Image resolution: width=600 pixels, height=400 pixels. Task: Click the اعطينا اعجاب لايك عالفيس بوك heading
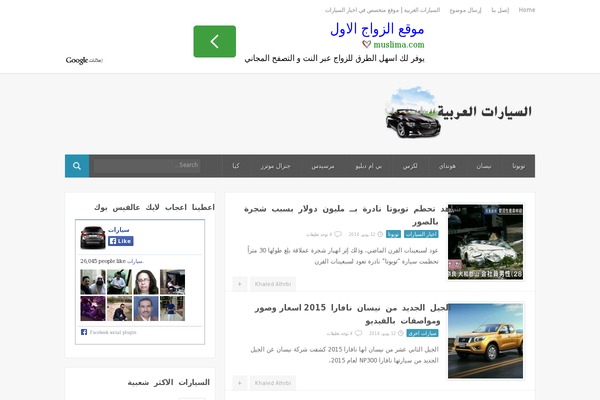click(155, 207)
